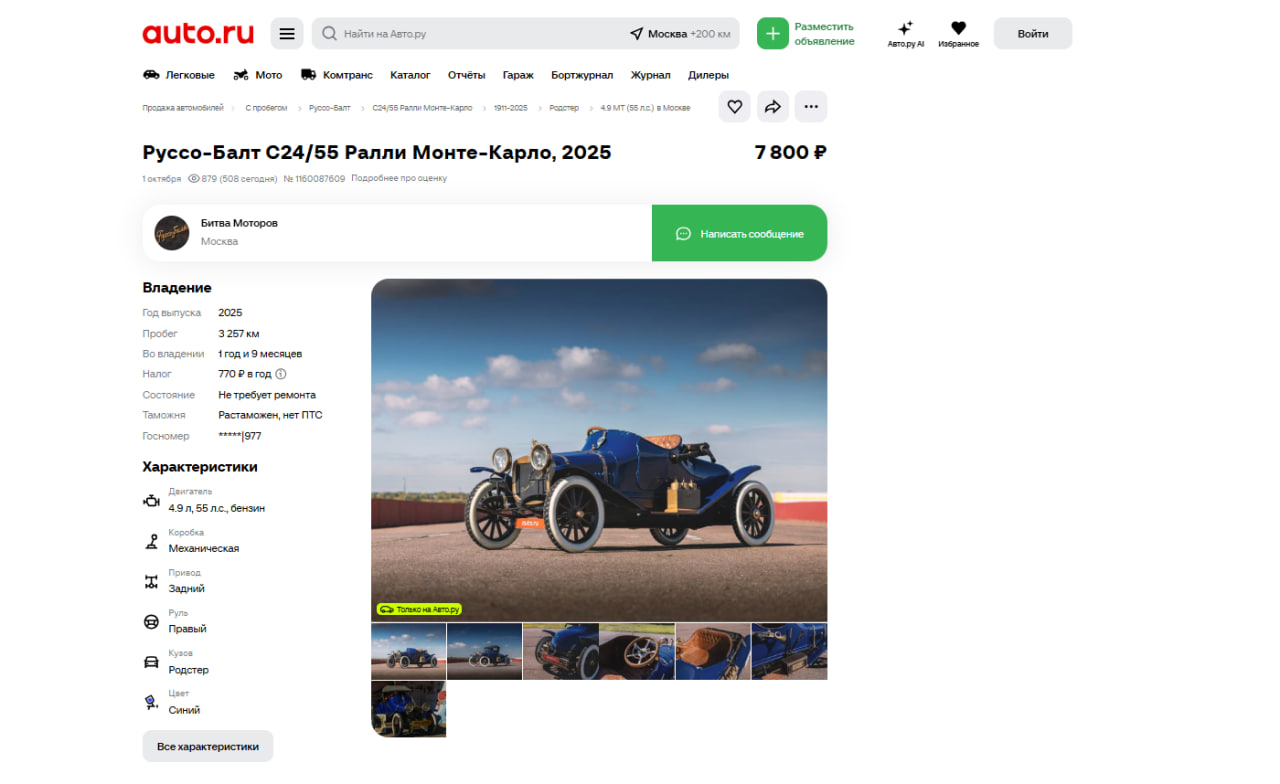Click Написать сообщение button

click(x=740, y=233)
